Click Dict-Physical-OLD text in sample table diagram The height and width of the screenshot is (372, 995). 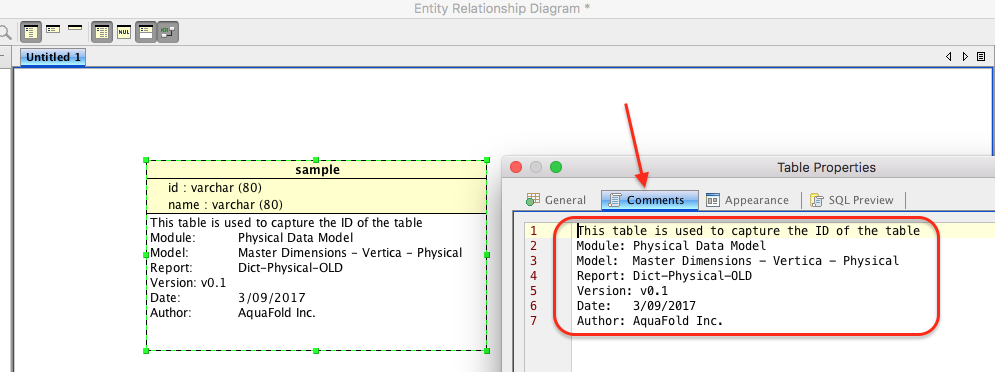290,268
